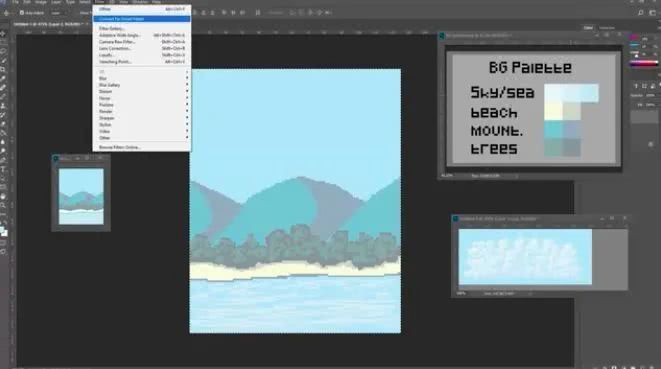Enable the Auto-Select checkbox
661x369 pixels.
(22, 13)
